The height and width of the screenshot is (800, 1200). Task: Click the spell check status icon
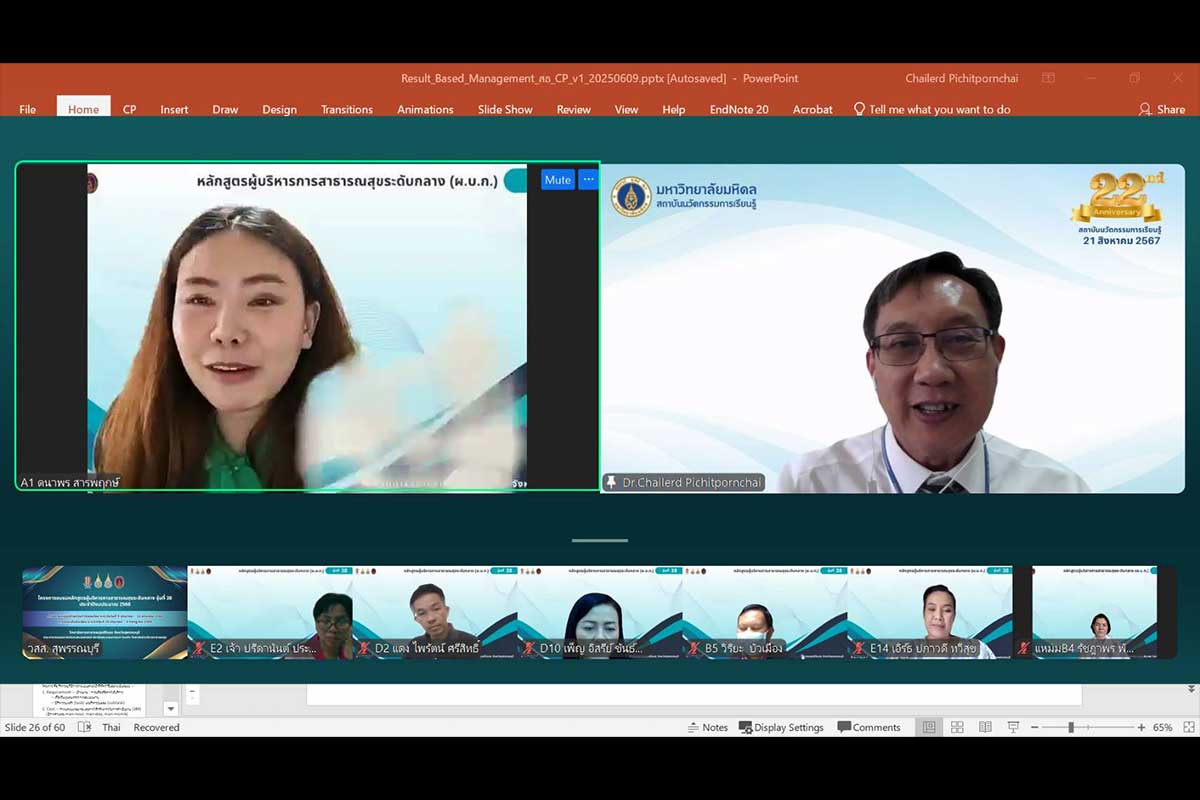point(85,727)
